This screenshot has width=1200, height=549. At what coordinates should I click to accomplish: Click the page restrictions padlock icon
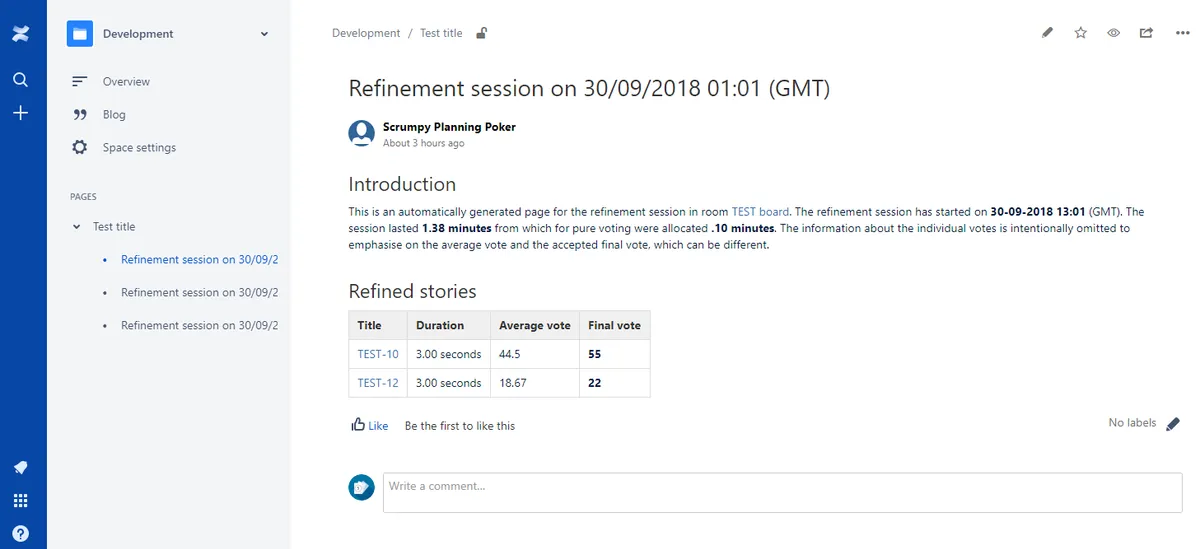[482, 33]
